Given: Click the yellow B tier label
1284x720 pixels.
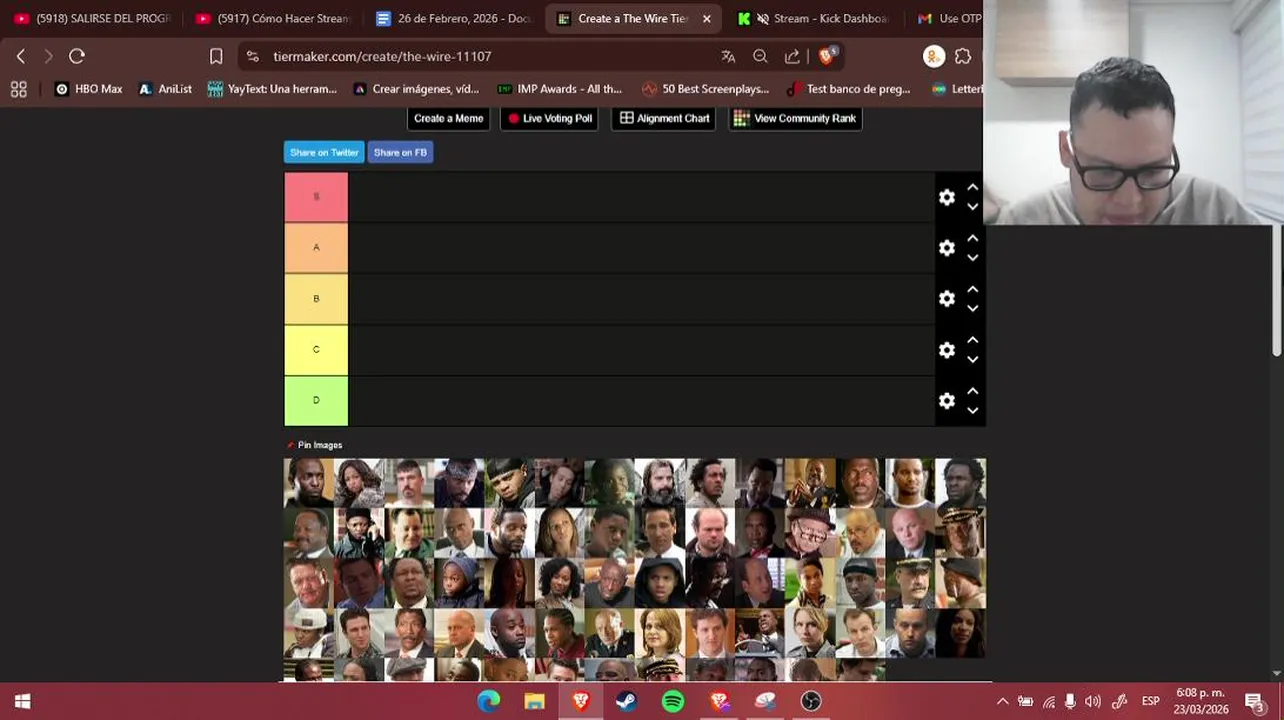Looking at the screenshot, I should (x=316, y=299).
